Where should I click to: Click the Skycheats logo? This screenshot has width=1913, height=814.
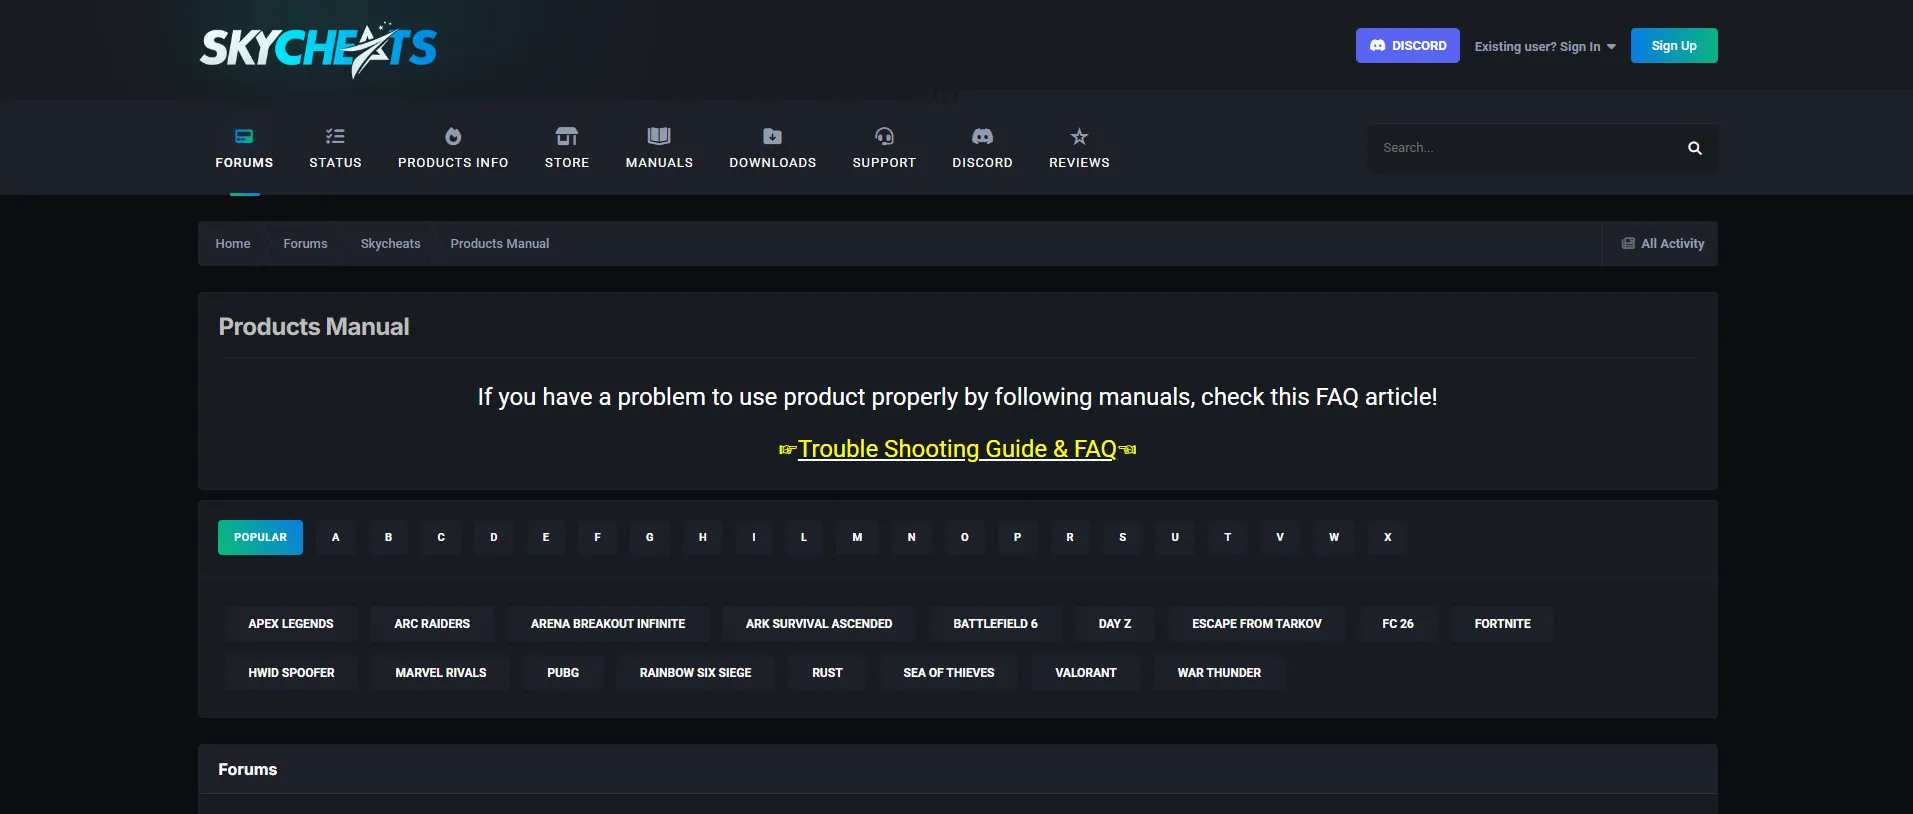tap(318, 48)
